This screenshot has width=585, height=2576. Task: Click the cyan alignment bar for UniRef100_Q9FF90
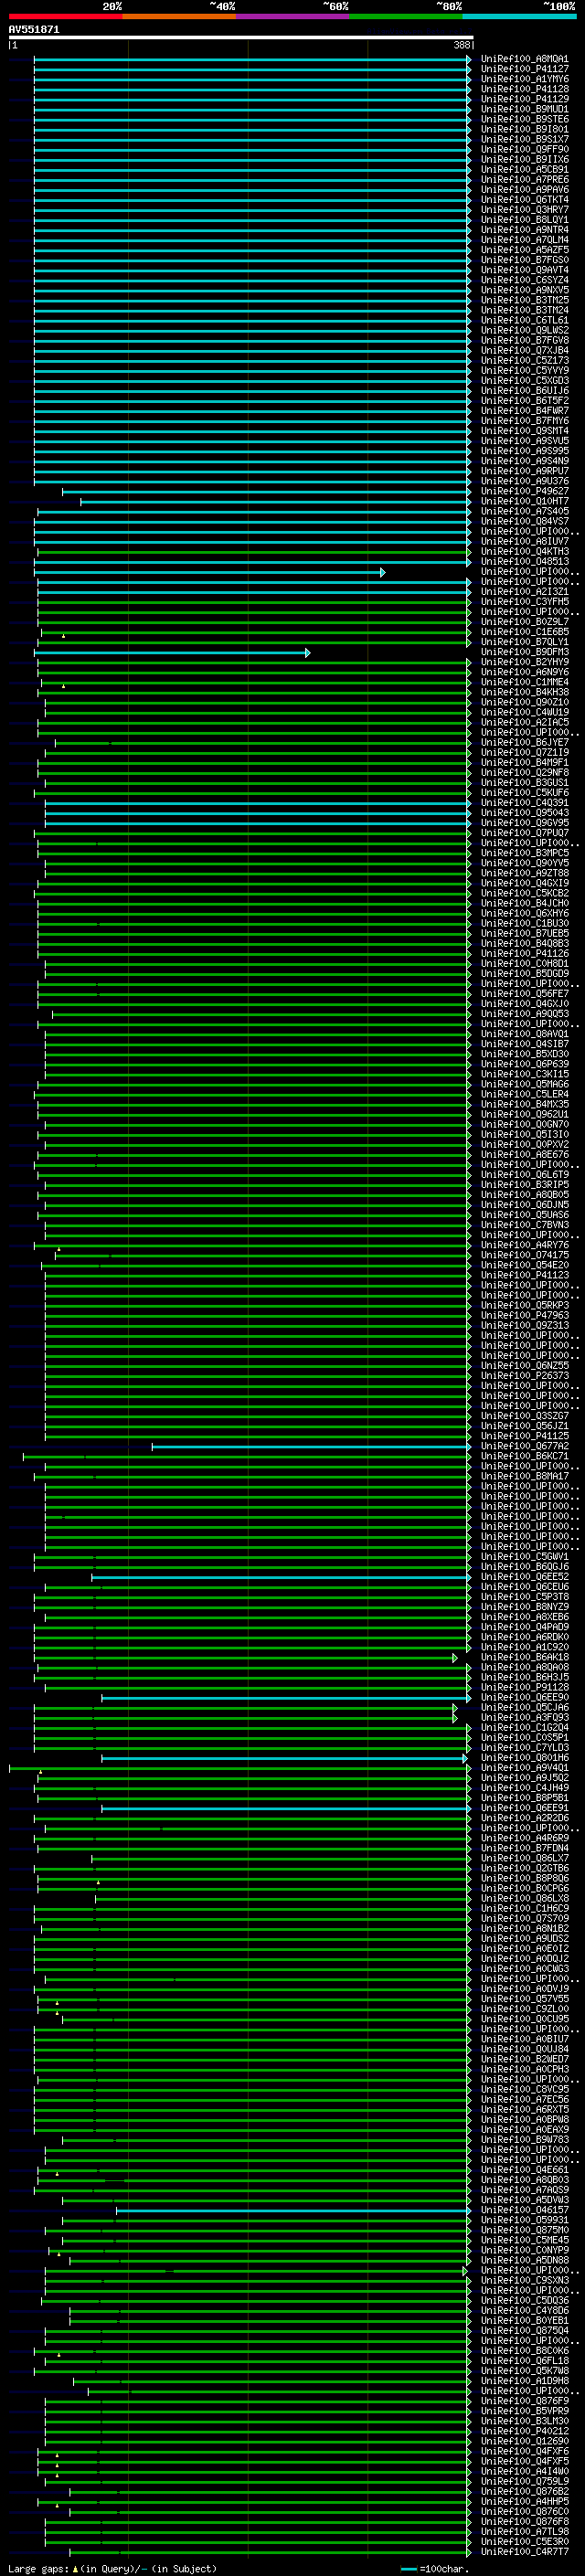pyautogui.click(x=252, y=149)
